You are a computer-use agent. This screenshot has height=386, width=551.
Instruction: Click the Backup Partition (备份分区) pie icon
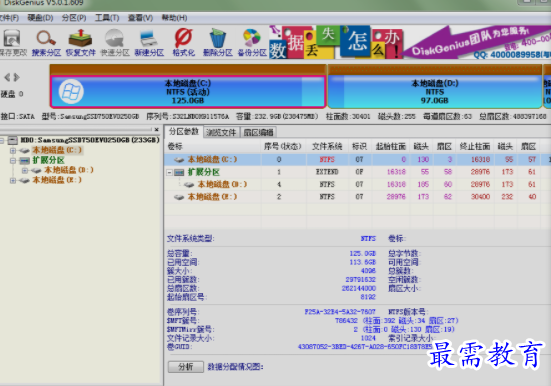click(252, 43)
